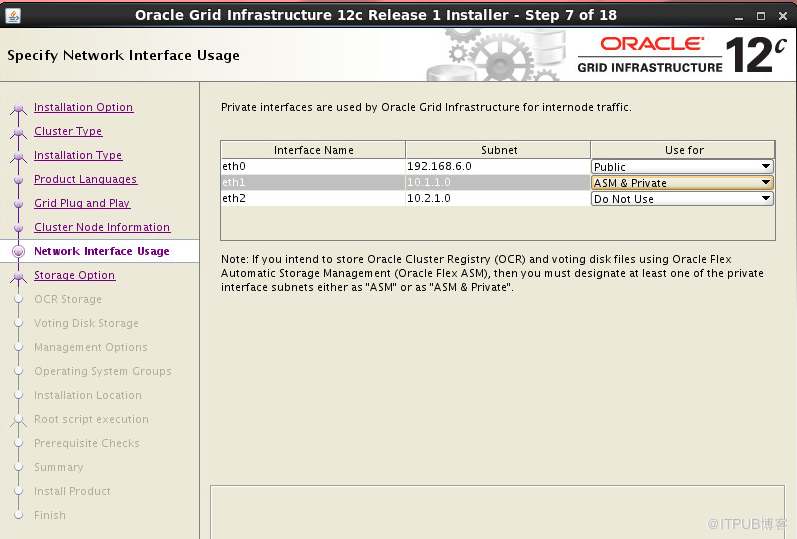
Task: Open the Installation Option step link
Action: [x=83, y=107]
